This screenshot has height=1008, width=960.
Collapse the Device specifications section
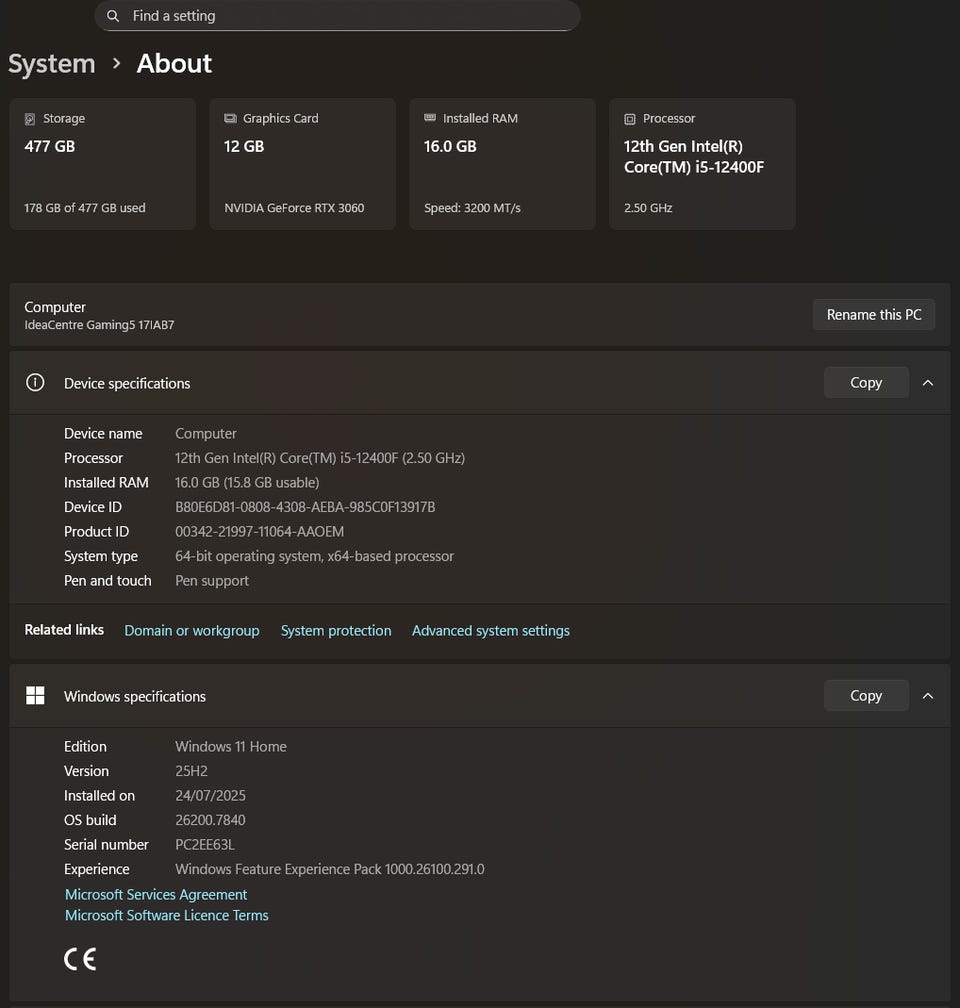click(x=928, y=383)
